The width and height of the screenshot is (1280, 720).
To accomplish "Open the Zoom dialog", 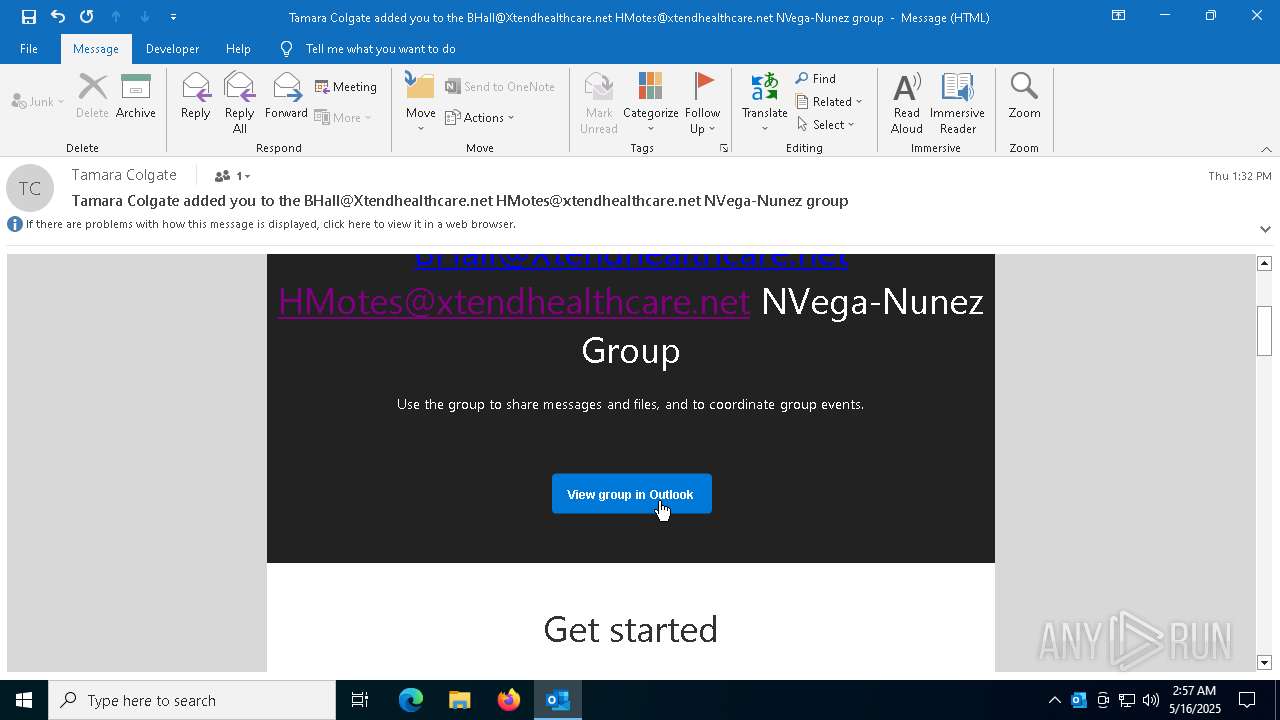I will pos(1024,97).
